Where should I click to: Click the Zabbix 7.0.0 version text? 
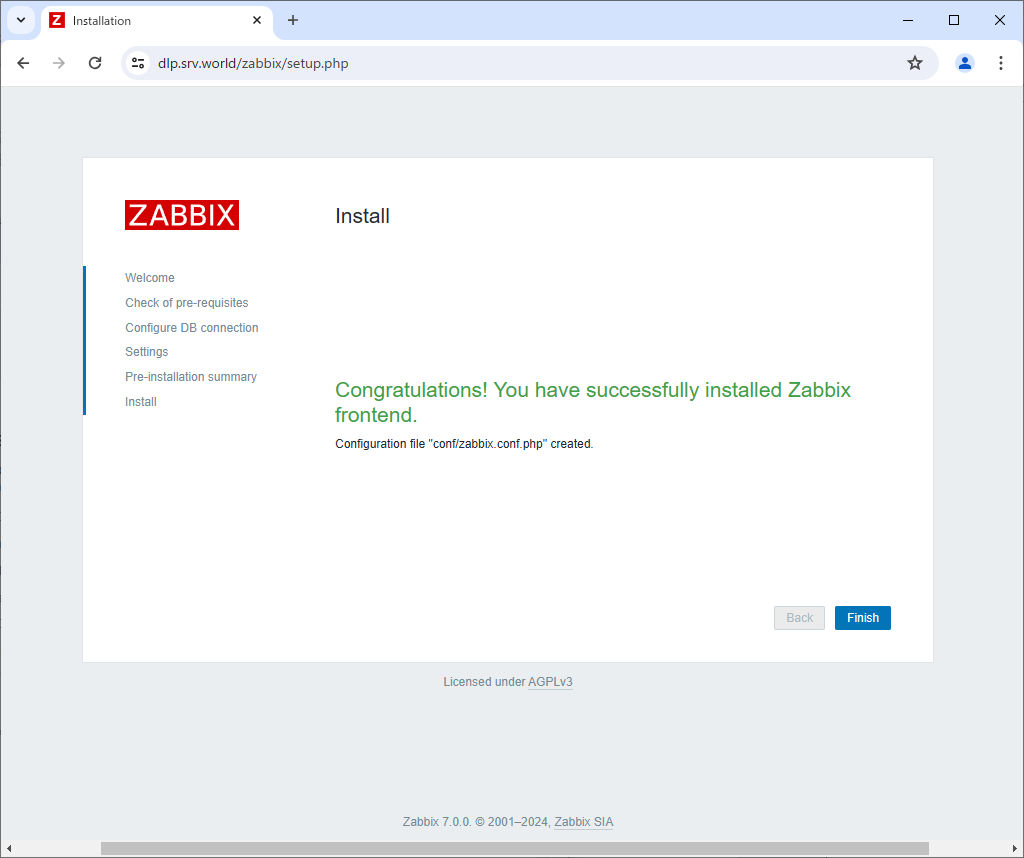tap(436, 822)
